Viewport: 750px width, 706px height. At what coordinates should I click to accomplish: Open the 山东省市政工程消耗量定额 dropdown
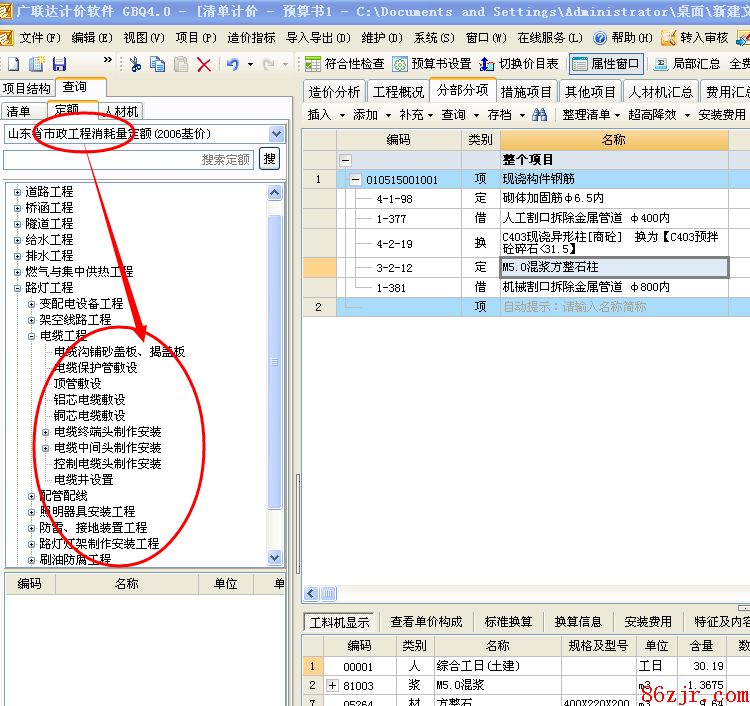pos(276,134)
